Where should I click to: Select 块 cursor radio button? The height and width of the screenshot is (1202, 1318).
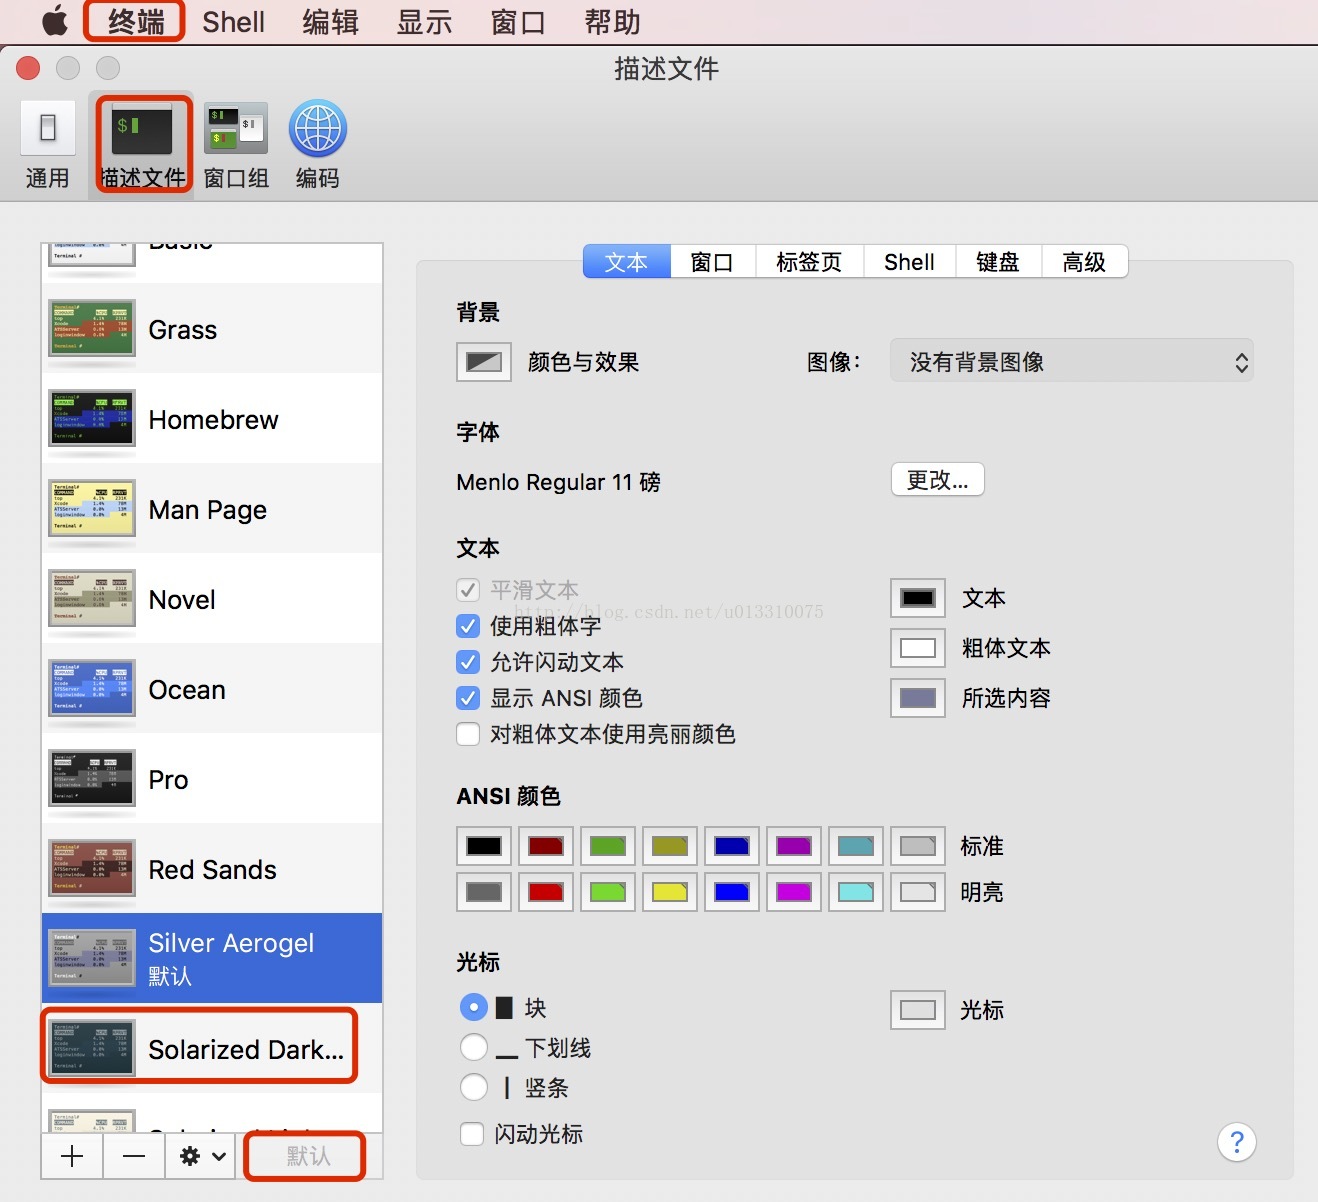click(474, 1007)
